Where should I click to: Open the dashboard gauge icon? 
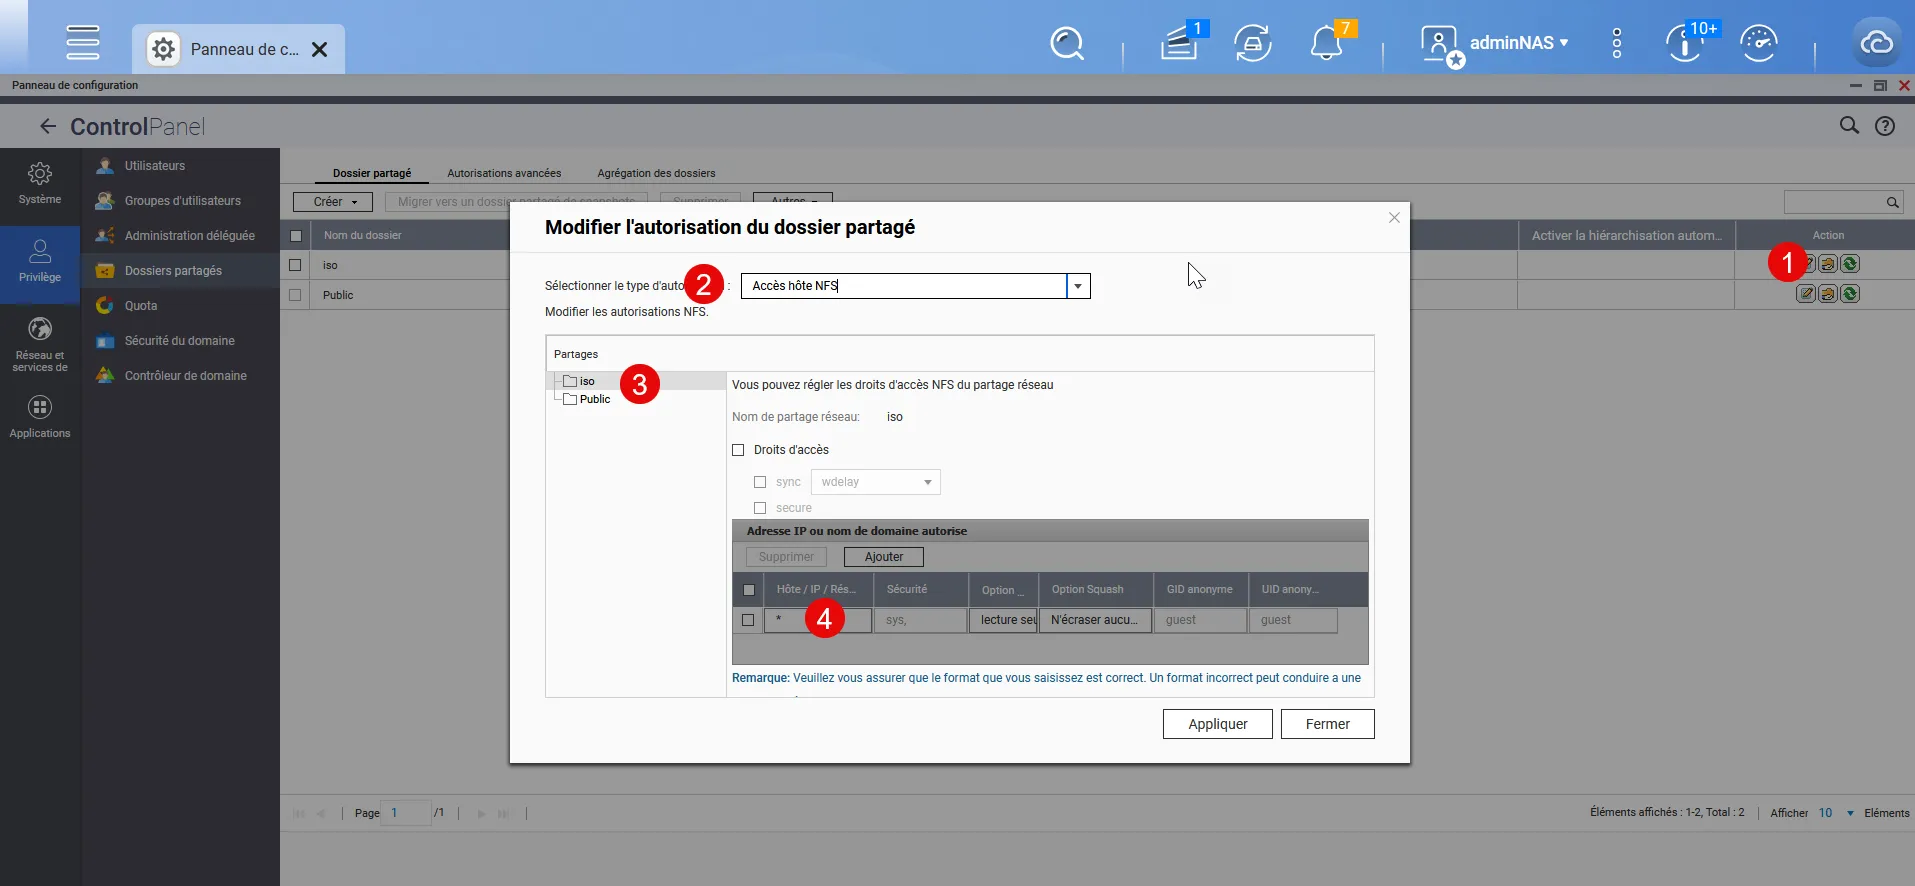1758,43
